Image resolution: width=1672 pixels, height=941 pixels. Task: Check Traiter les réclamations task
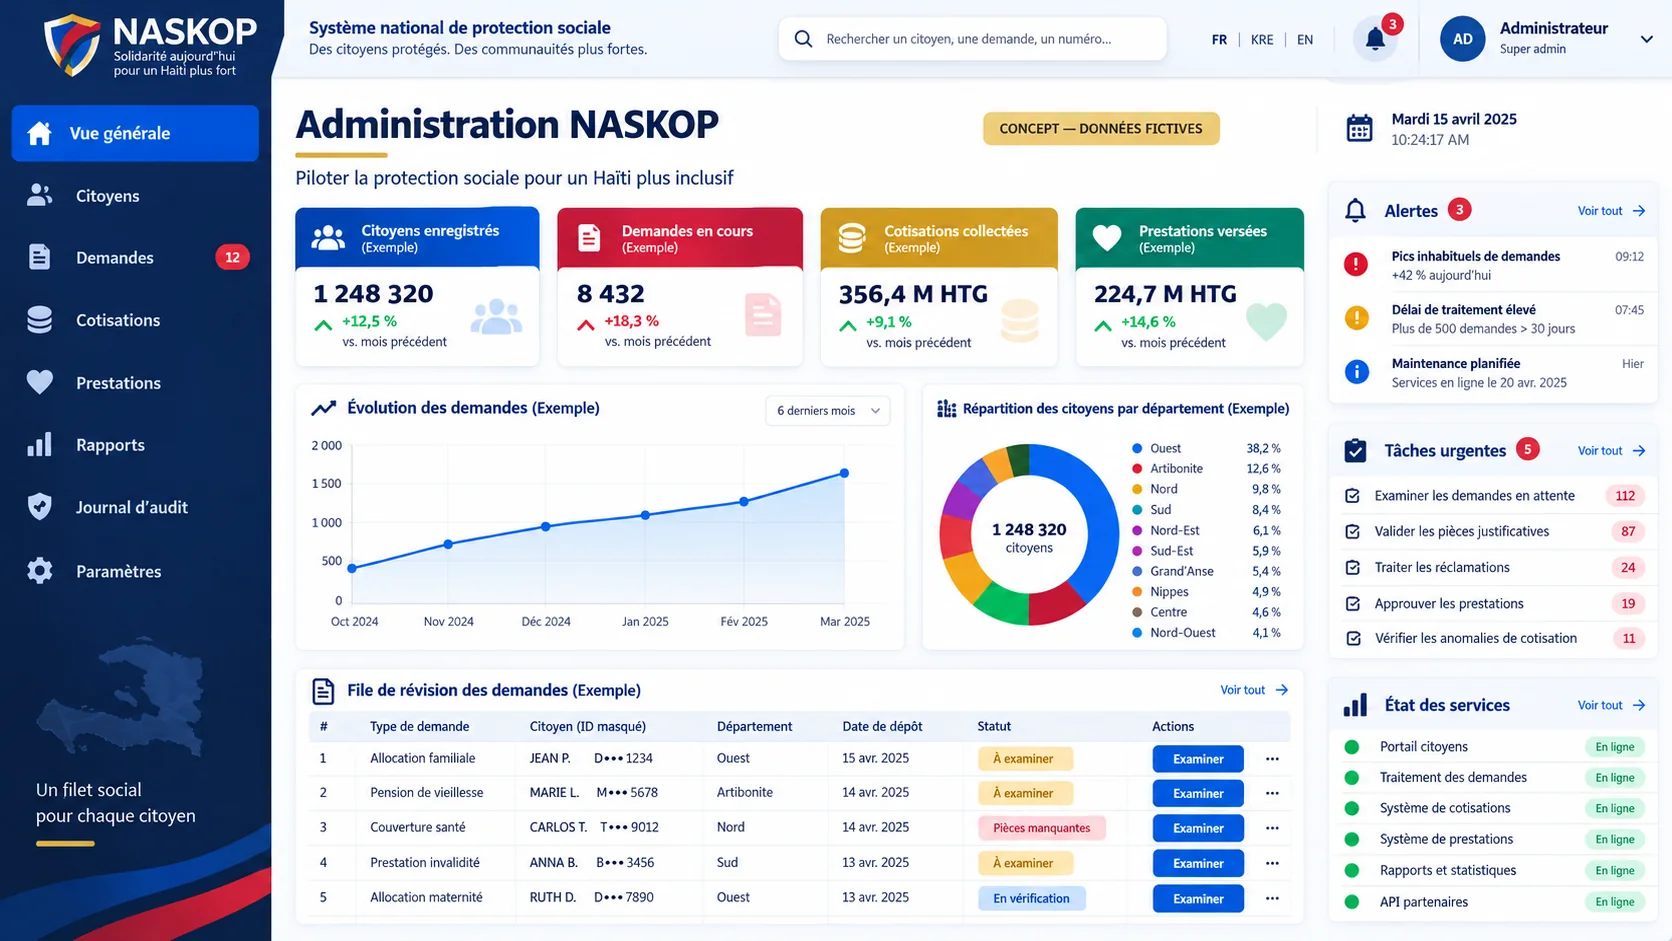click(1353, 568)
